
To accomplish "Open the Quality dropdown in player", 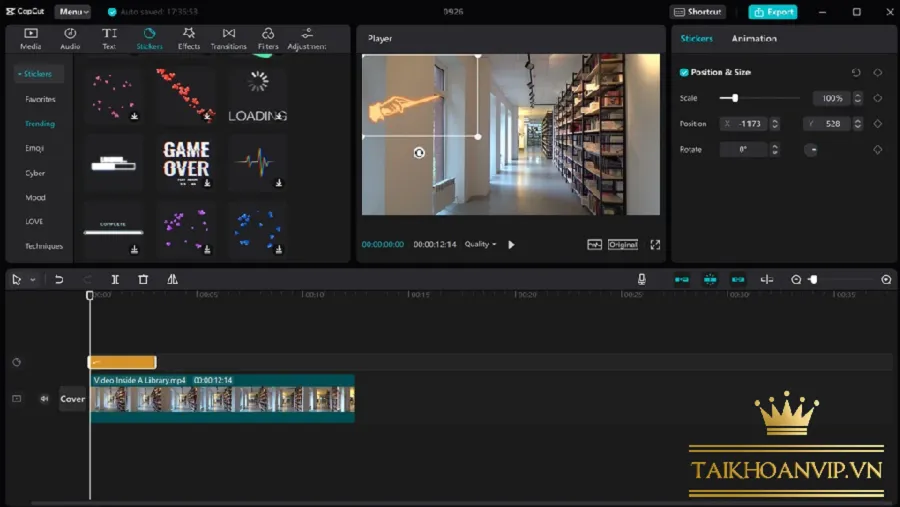I will (x=480, y=244).
